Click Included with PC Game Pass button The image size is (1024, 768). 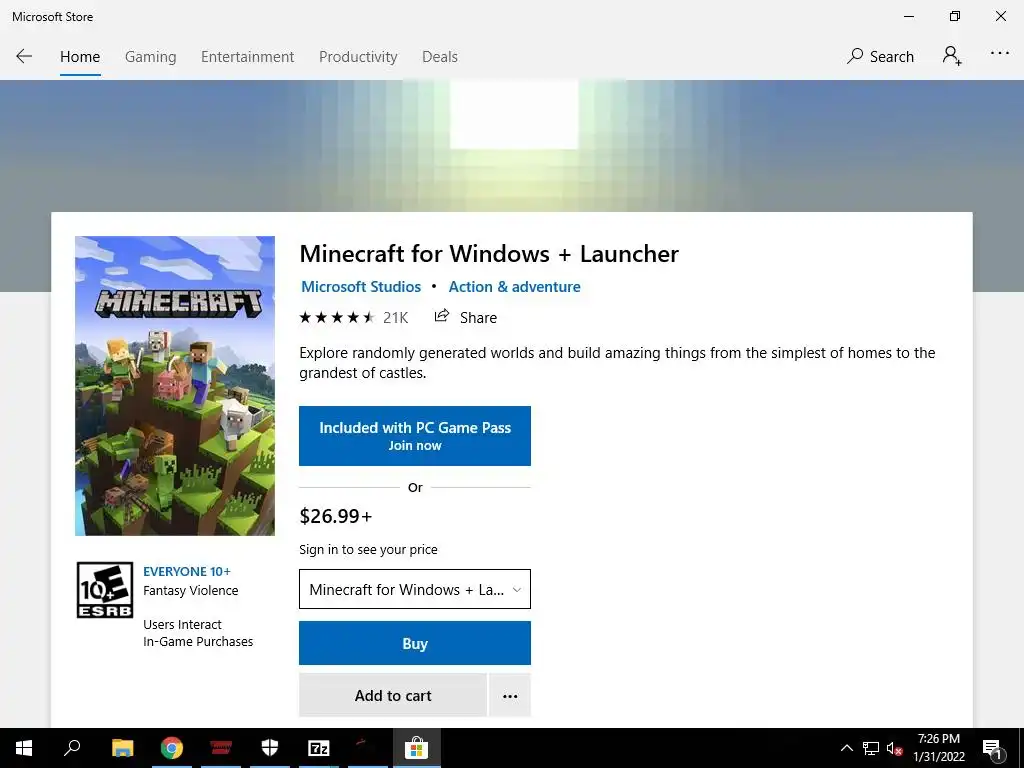tap(415, 436)
